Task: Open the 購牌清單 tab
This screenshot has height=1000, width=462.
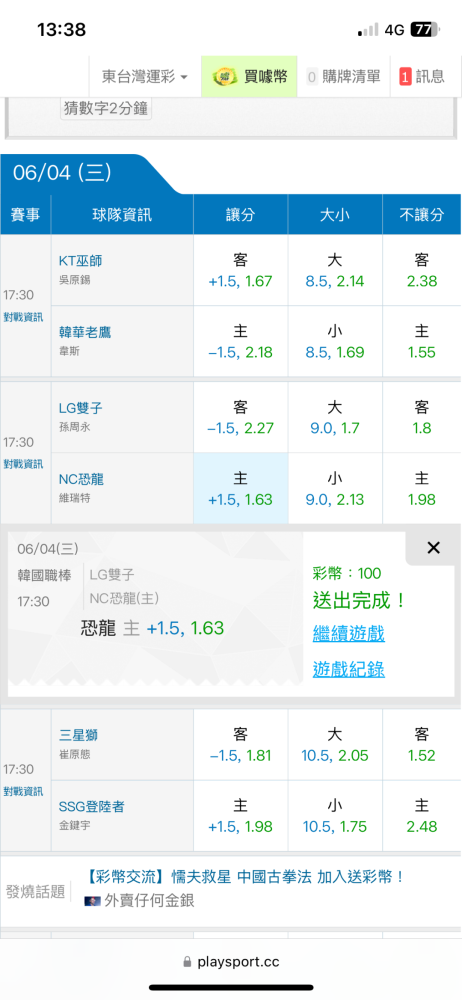Action: [343, 77]
